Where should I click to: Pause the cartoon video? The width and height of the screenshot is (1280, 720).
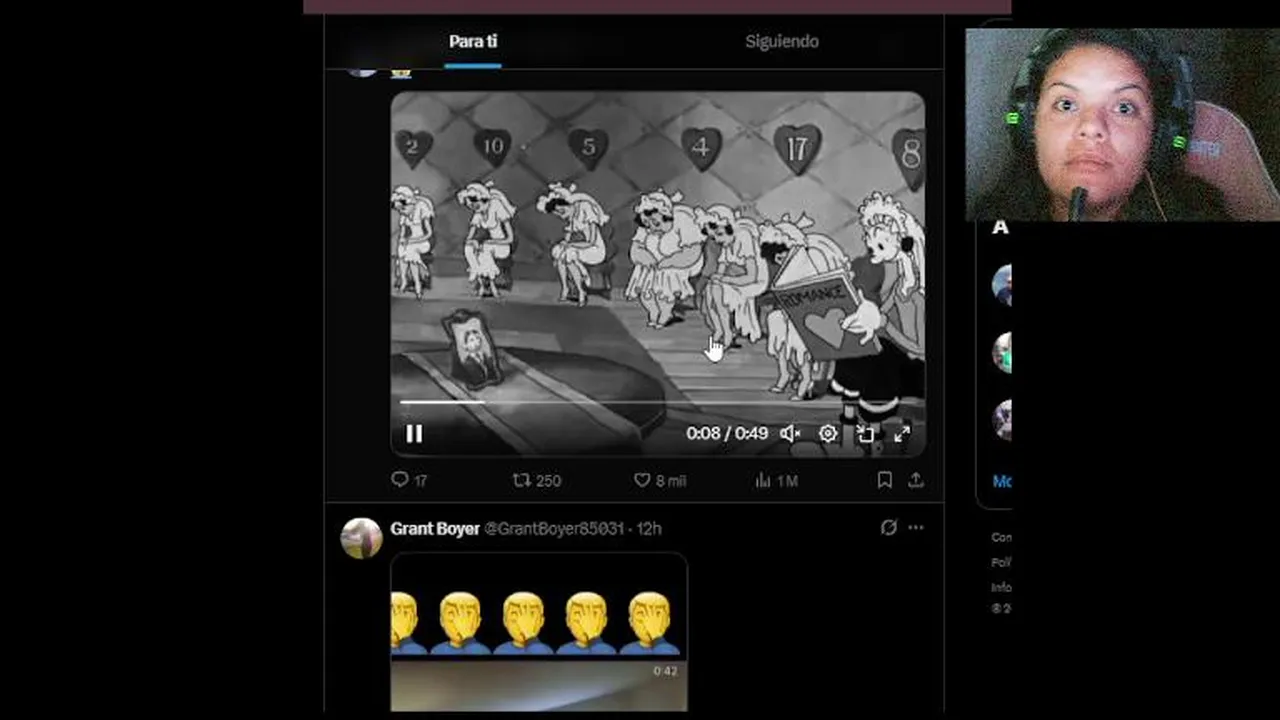pyautogui.click(x=414, y=434)
